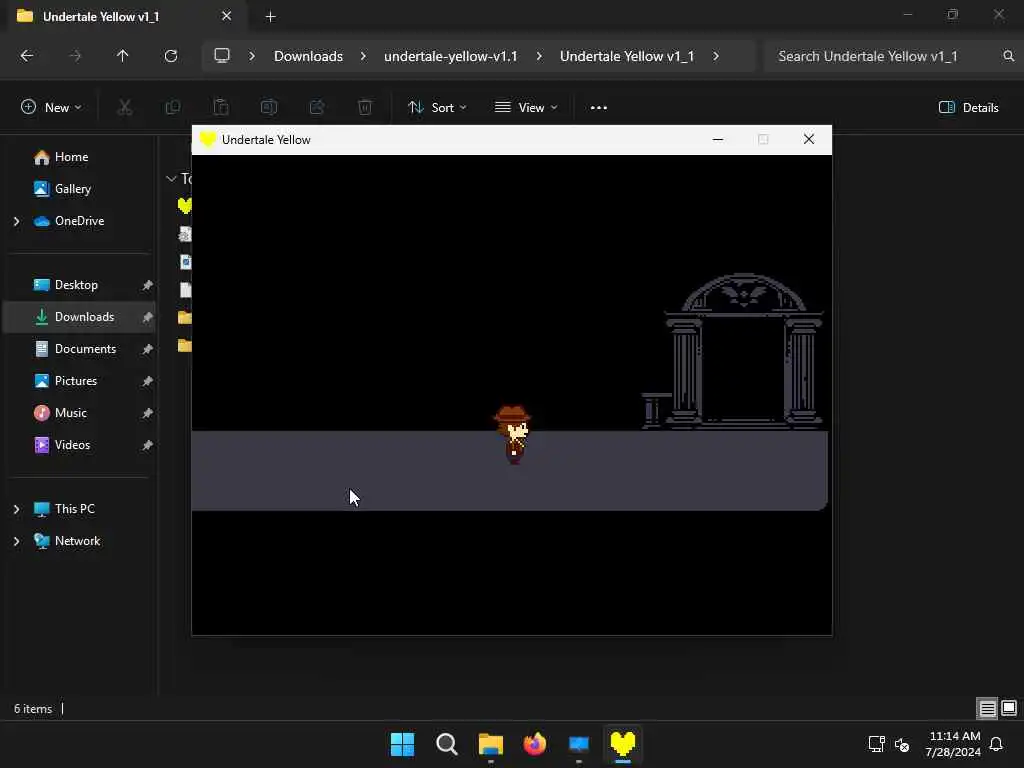
Task: Click the character in the game
Action: [x=513, y=435]
